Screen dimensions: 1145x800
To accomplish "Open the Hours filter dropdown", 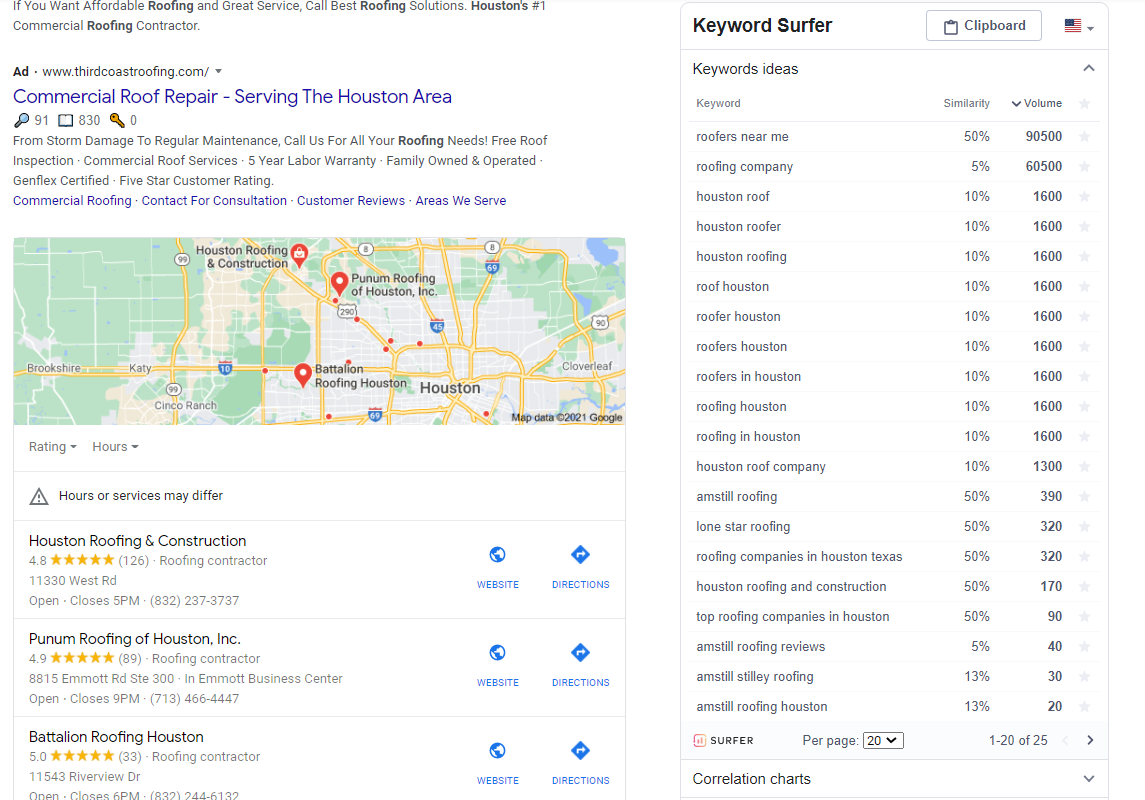I will pyautogui.click(x=115, y=447).
